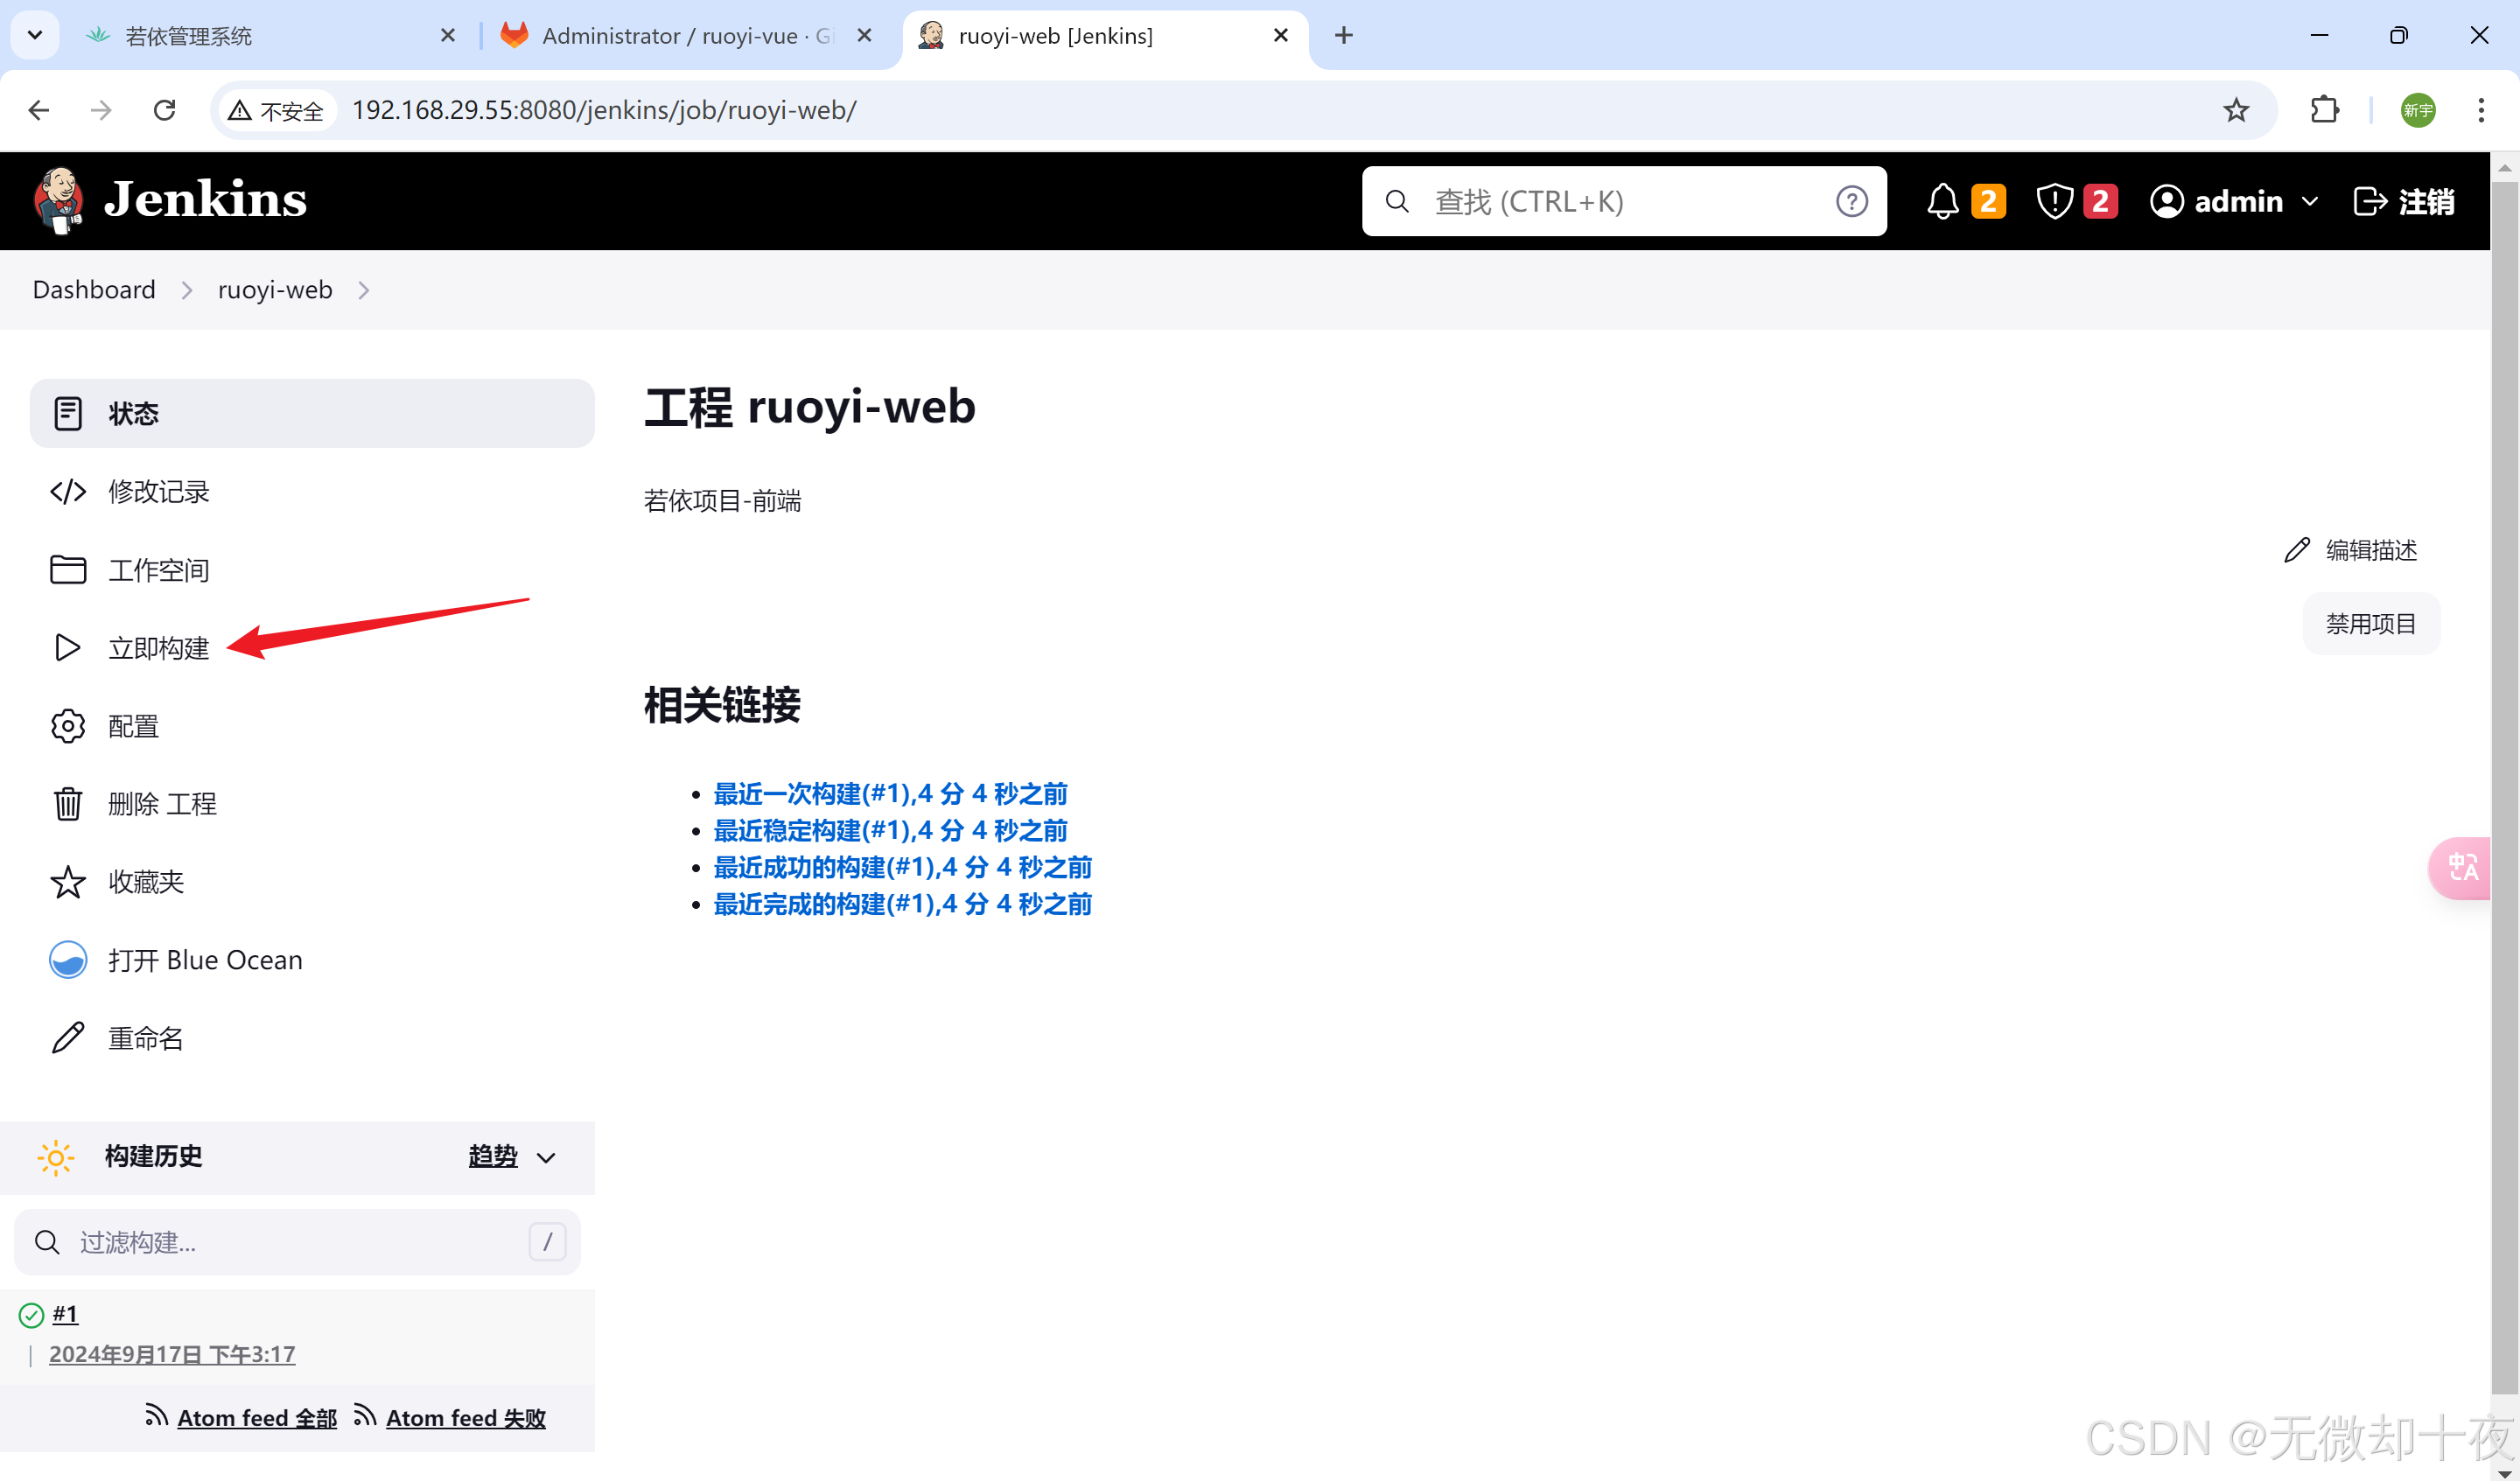
Task: Open Blue Ocean via its icon
Action: tap(67, 960)
